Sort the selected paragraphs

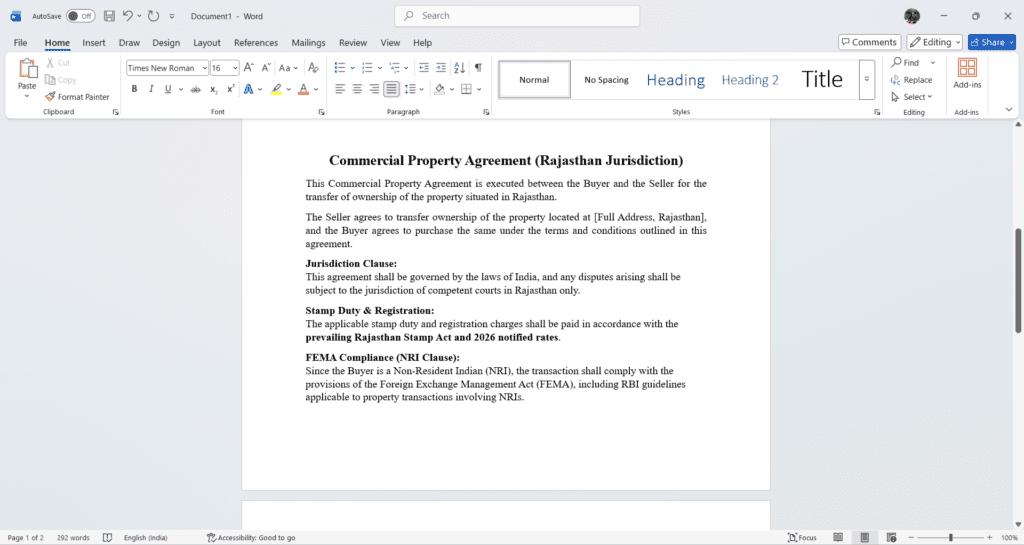click(x=459, y=68)
